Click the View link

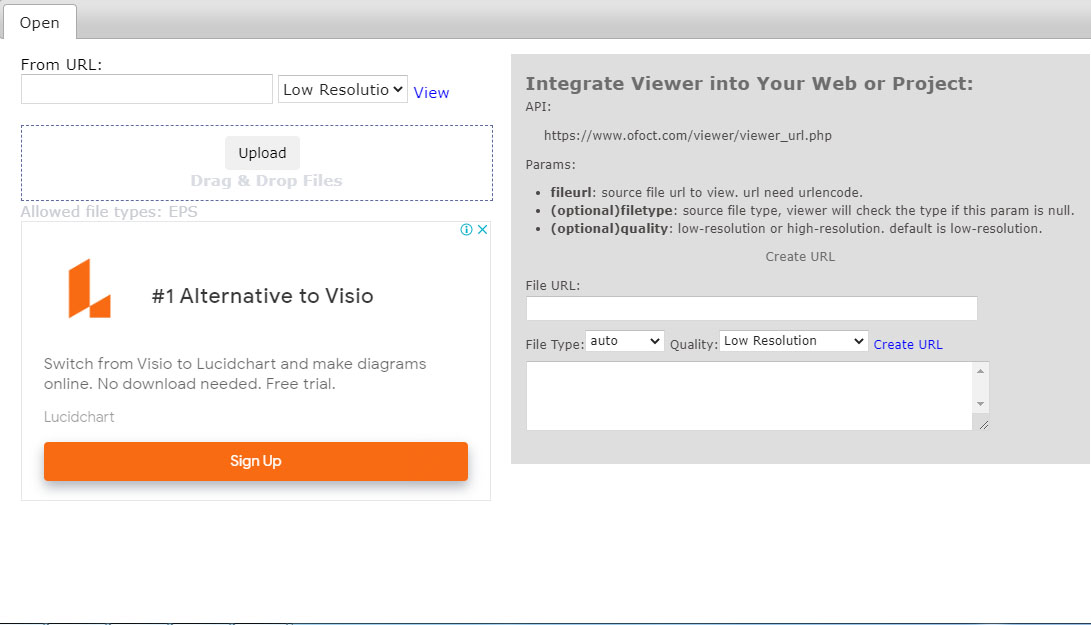click(431, 93)
